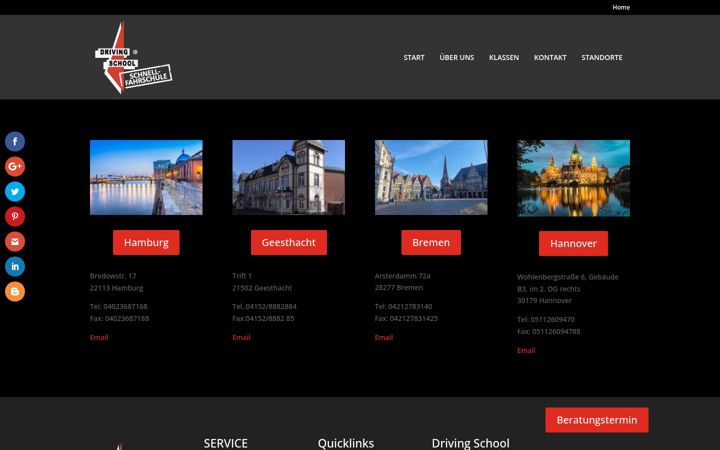
Task: Open Email link under Bremen address
Action: coord(383,337)
